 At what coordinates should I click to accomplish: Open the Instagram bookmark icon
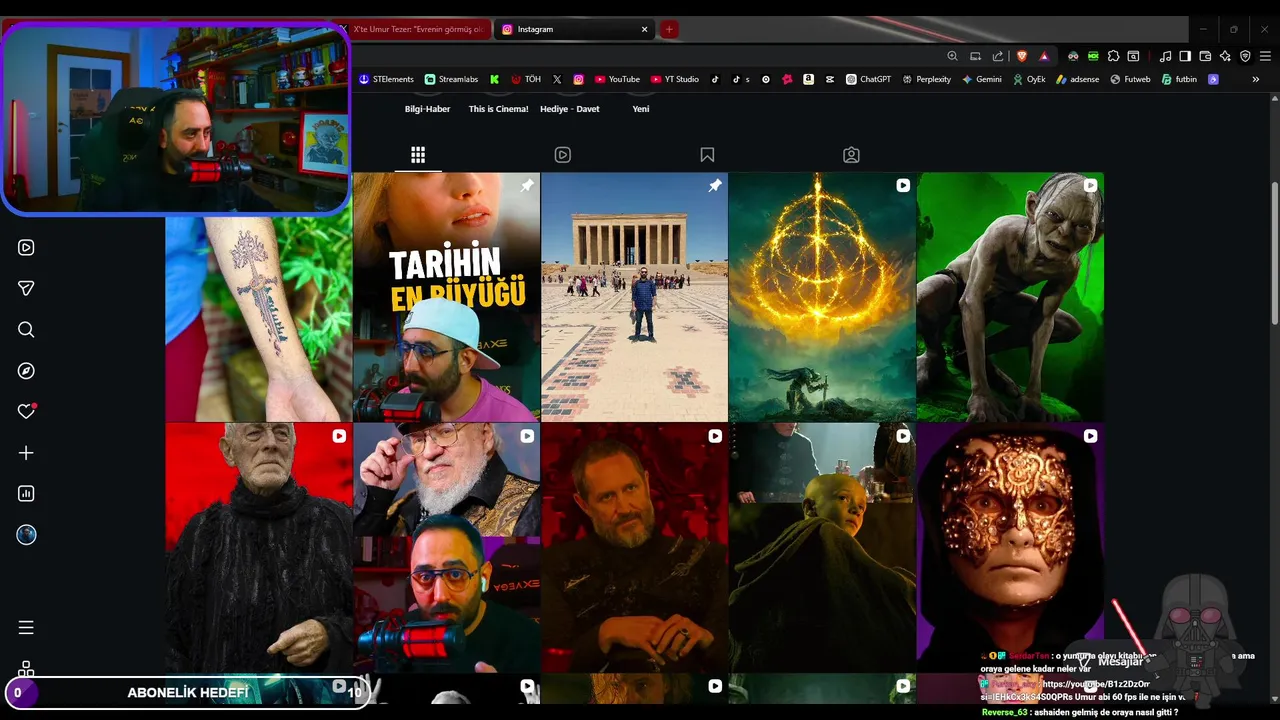click(578, 79)
